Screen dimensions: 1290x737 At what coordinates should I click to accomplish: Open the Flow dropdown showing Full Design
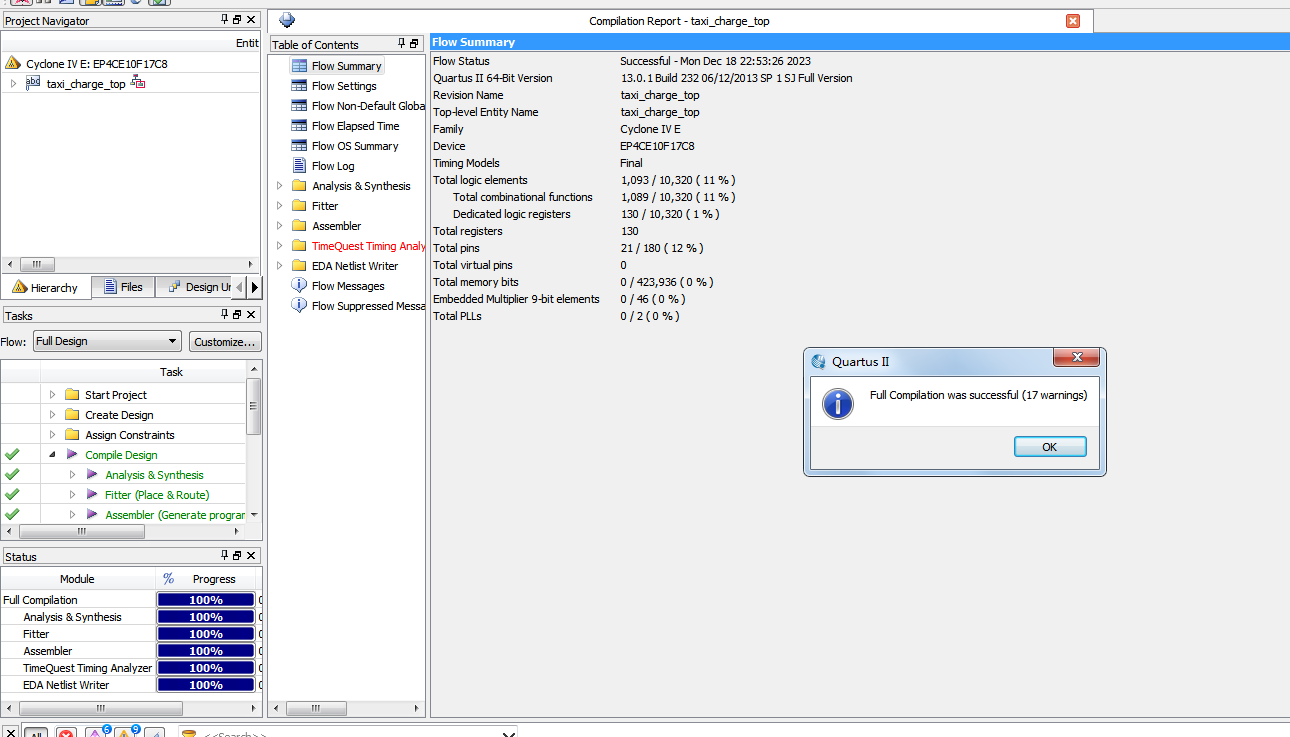[106, 341]
